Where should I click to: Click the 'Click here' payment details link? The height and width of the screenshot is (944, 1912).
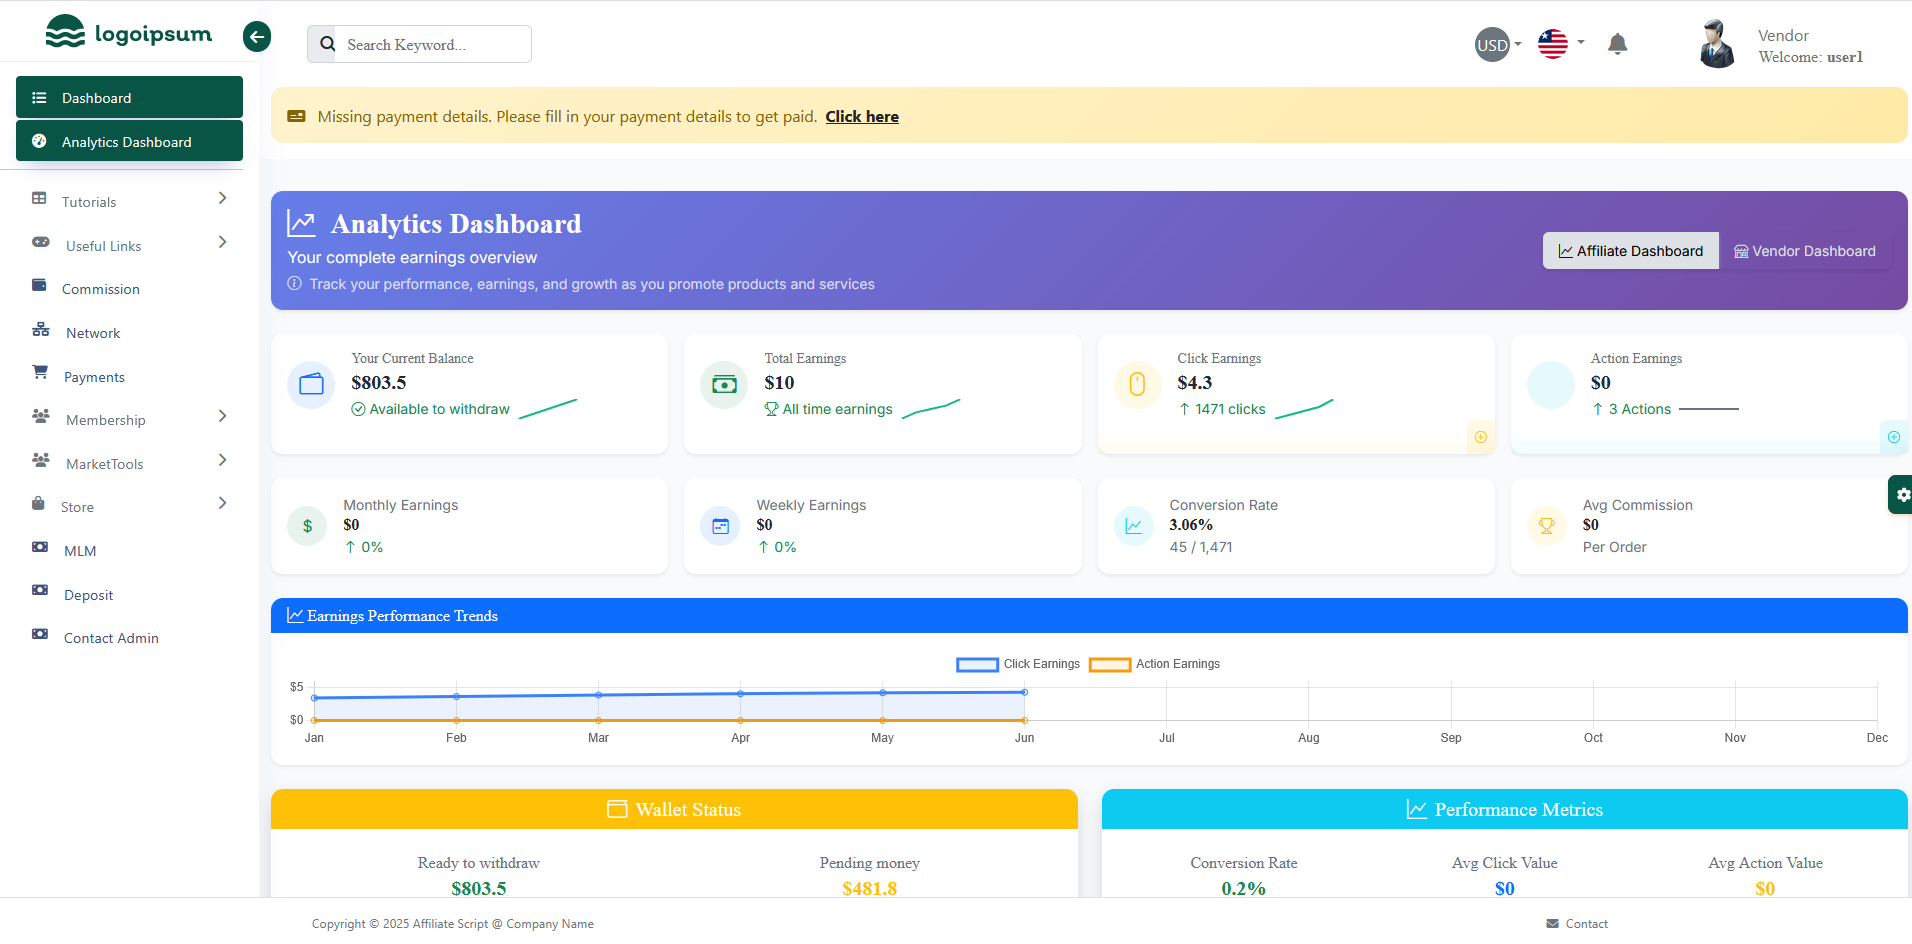coord(861,117)
